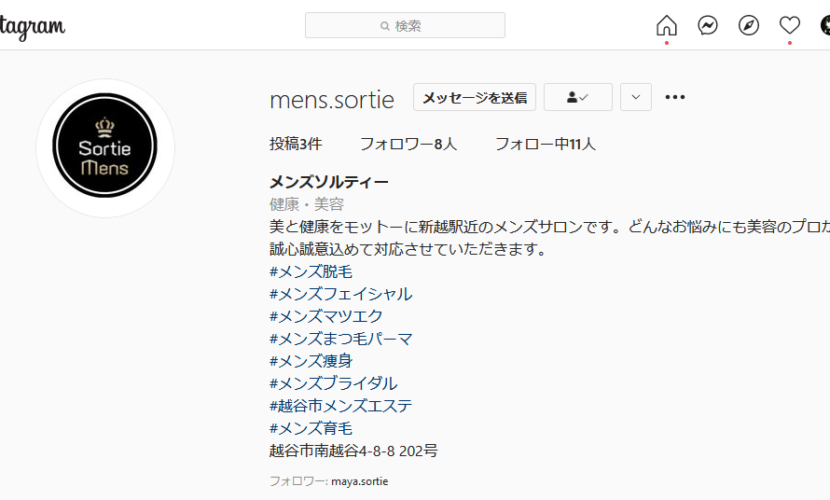Open the Explore compass icon
This screenshot has height=500, width=830.
click(x=748, y=25)
